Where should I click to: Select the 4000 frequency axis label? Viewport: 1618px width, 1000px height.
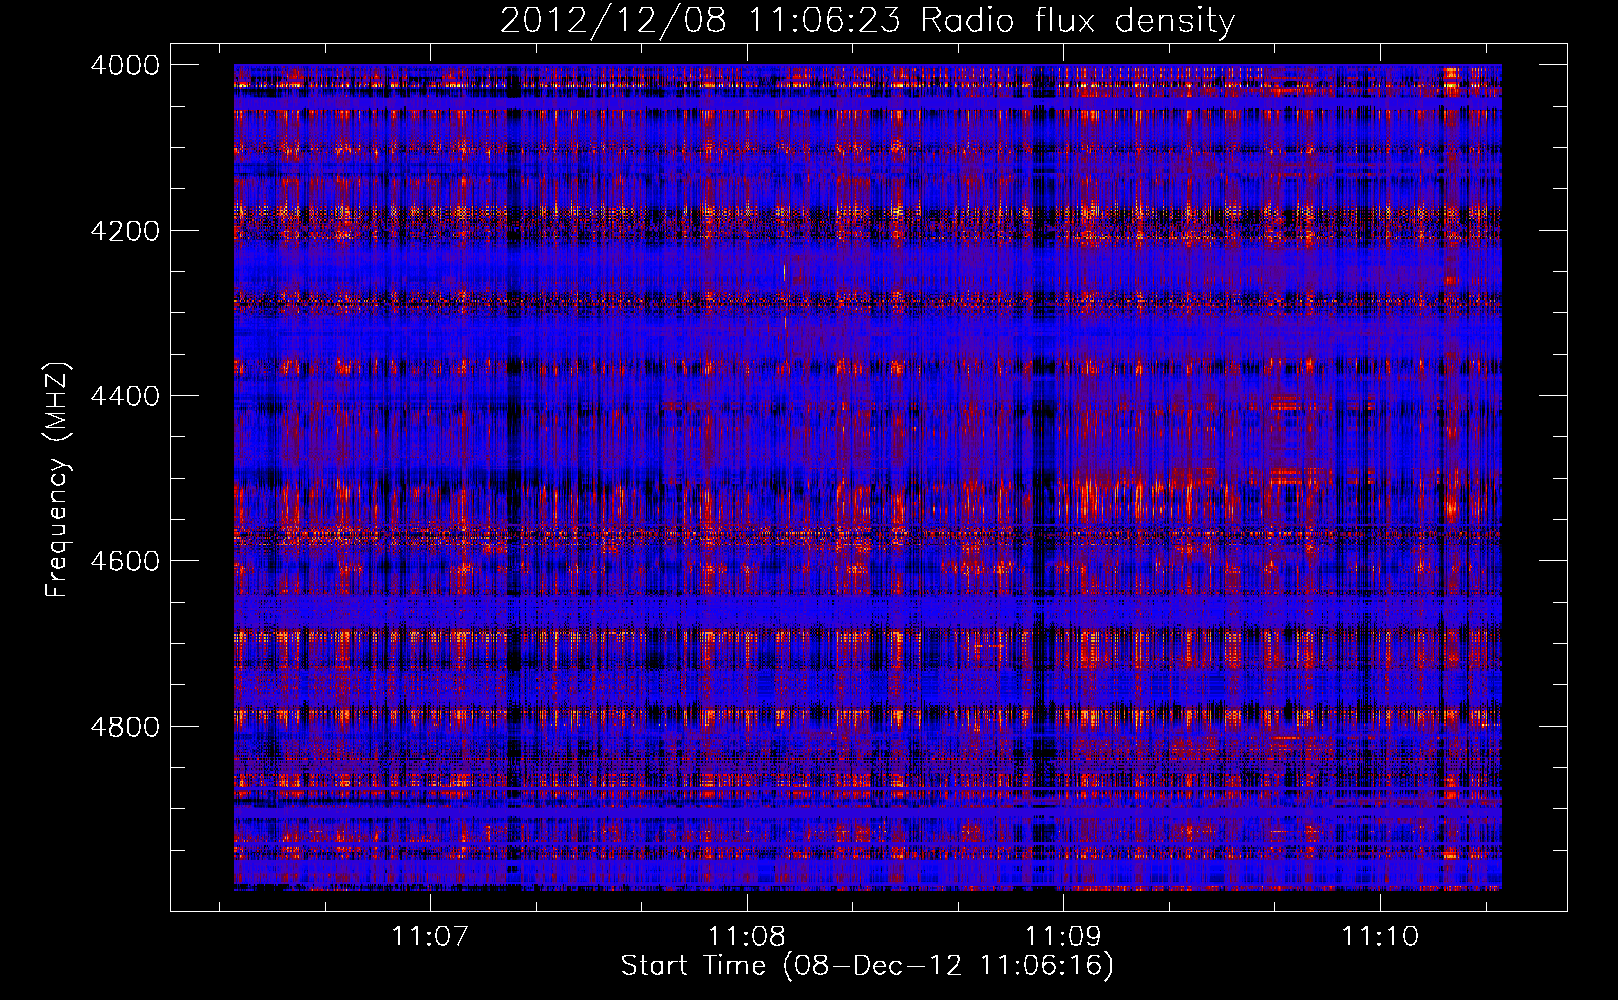[125, 65]
